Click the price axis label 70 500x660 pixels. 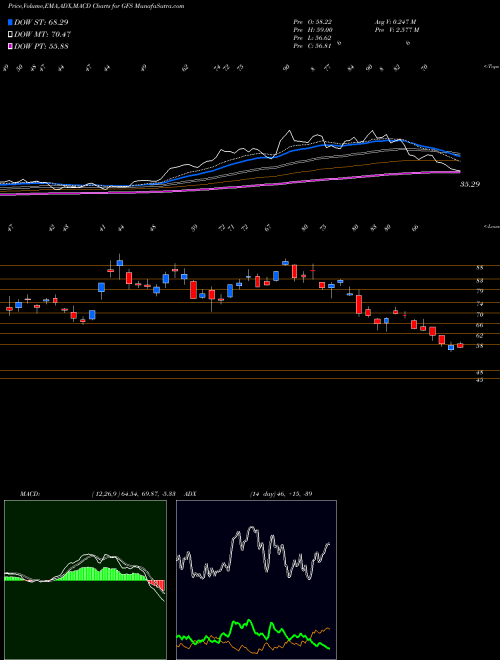[x=479, y=315]
